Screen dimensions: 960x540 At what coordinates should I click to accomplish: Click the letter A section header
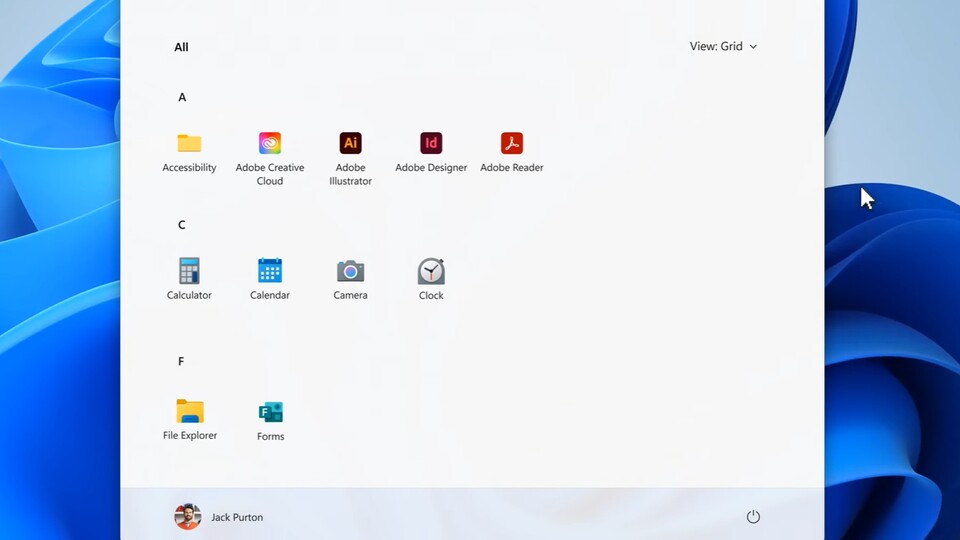coord(182,97)
